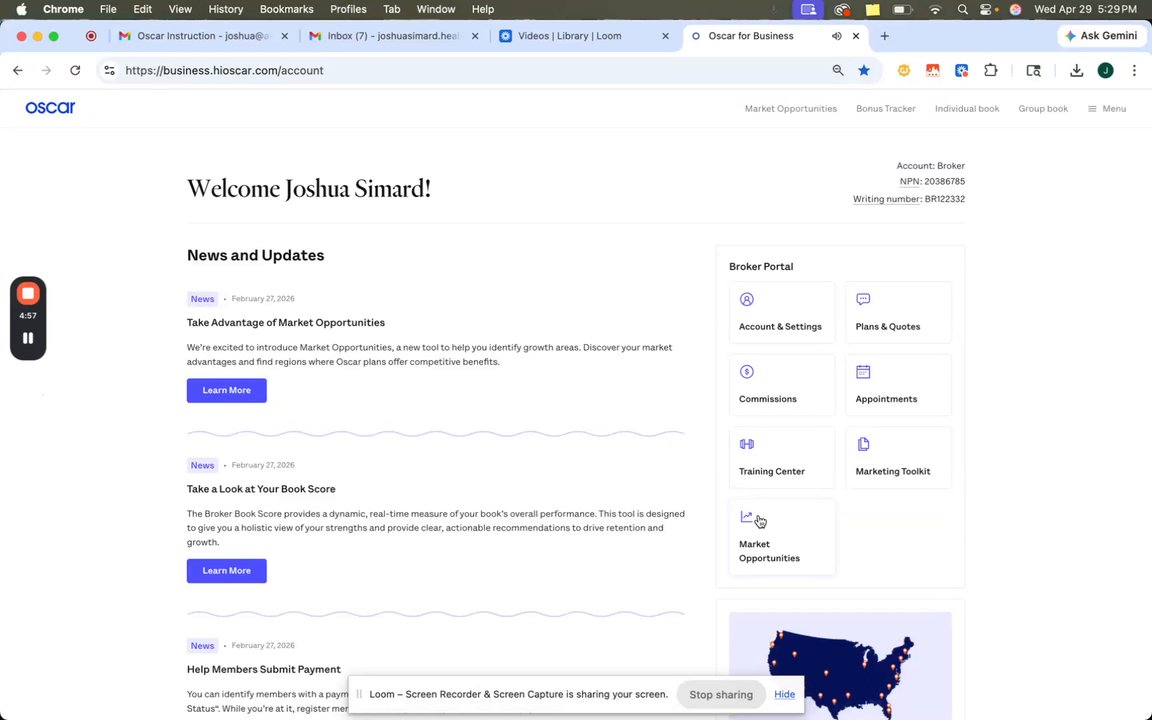1152x720 pixels.
Task: Click the Writing number label
Action: [886, 199]
